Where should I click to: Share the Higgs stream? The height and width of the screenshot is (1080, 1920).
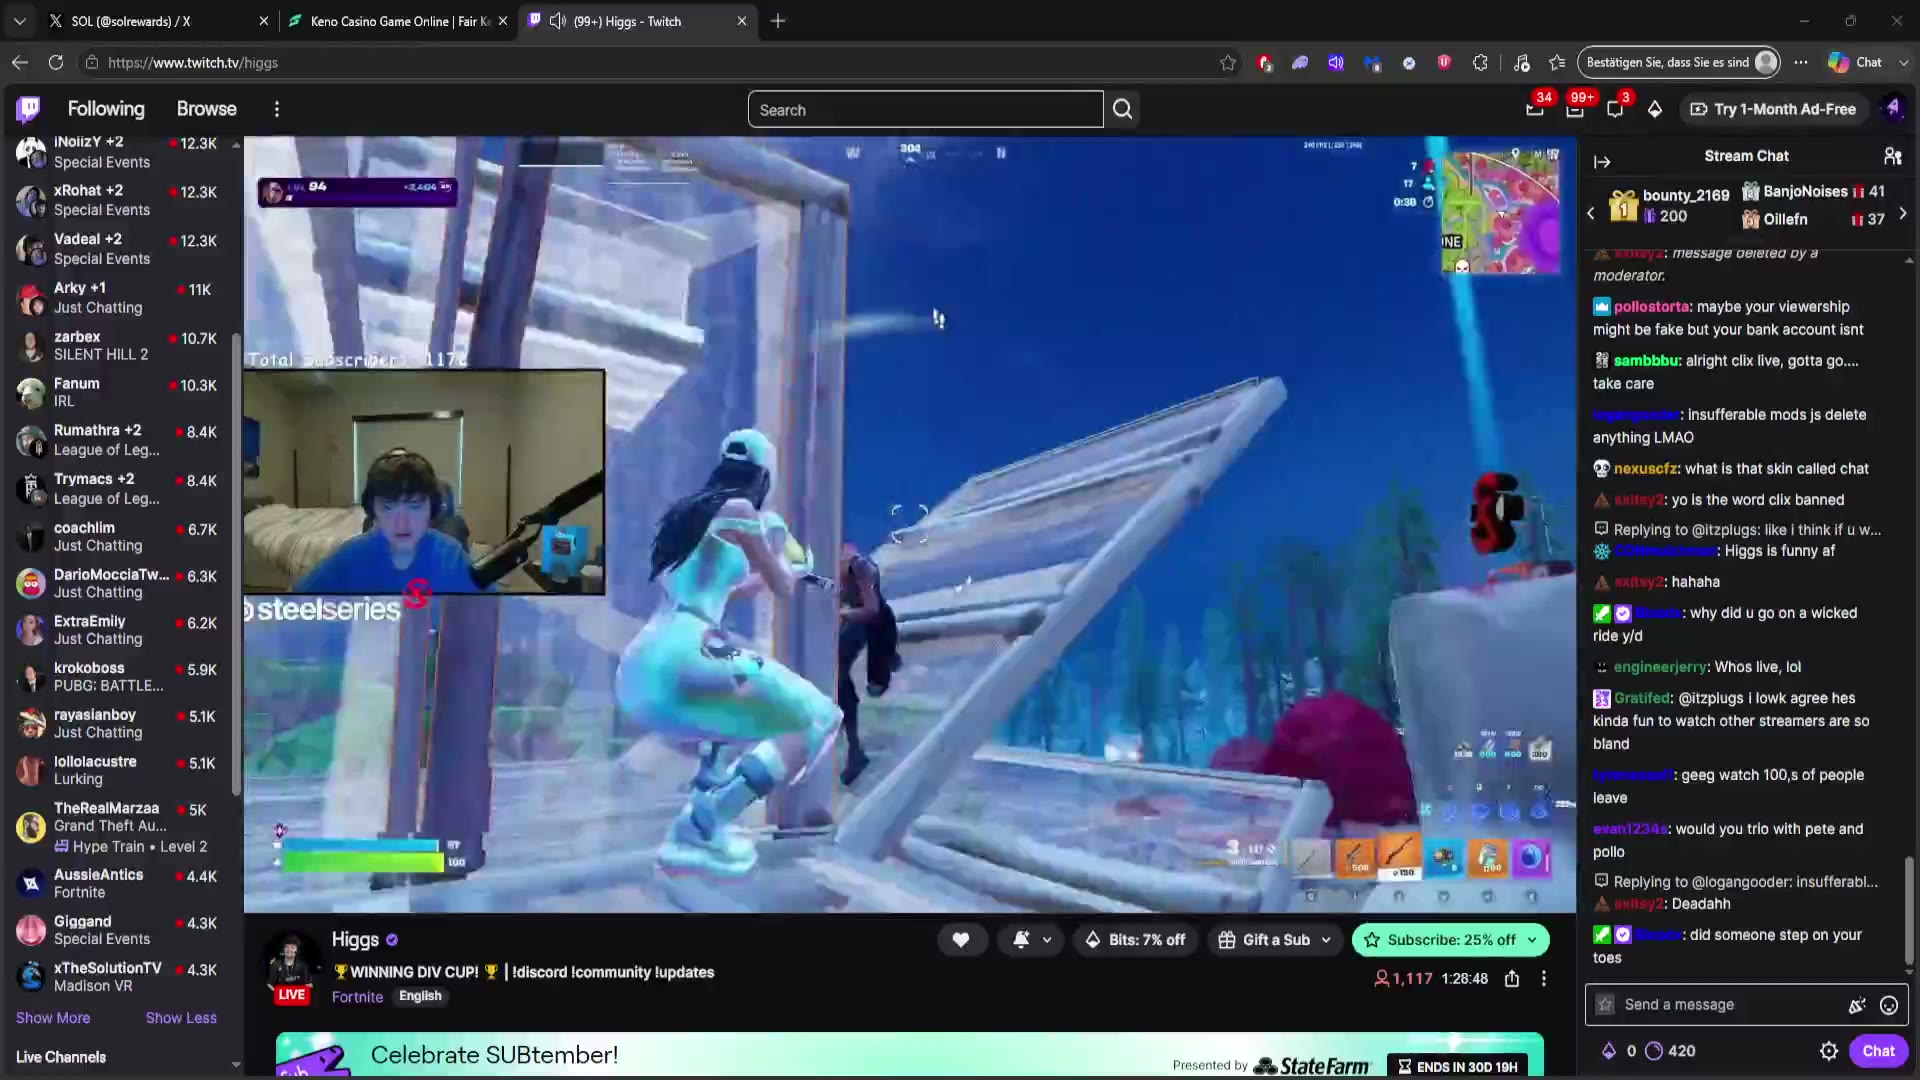click(x=1512, y=979)
